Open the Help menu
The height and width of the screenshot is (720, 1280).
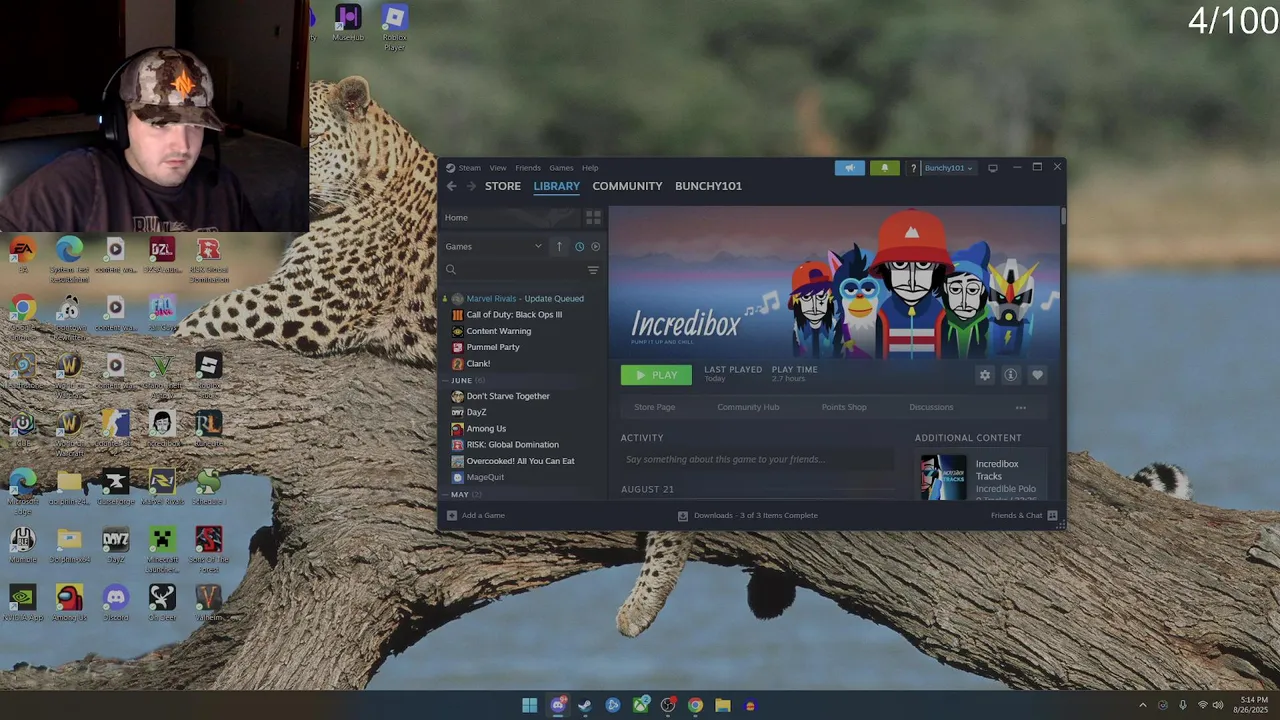click(x=590, y=168)
